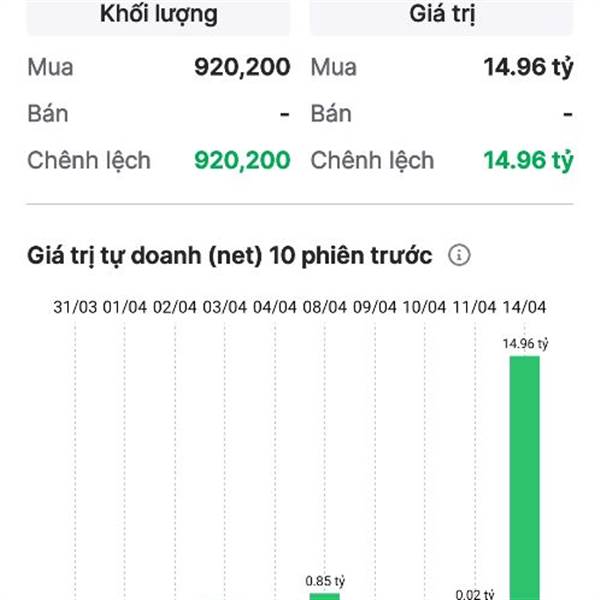Select the 04/04 date marker
The width and height of the screenshot is (600, 600).
(275, 307)
